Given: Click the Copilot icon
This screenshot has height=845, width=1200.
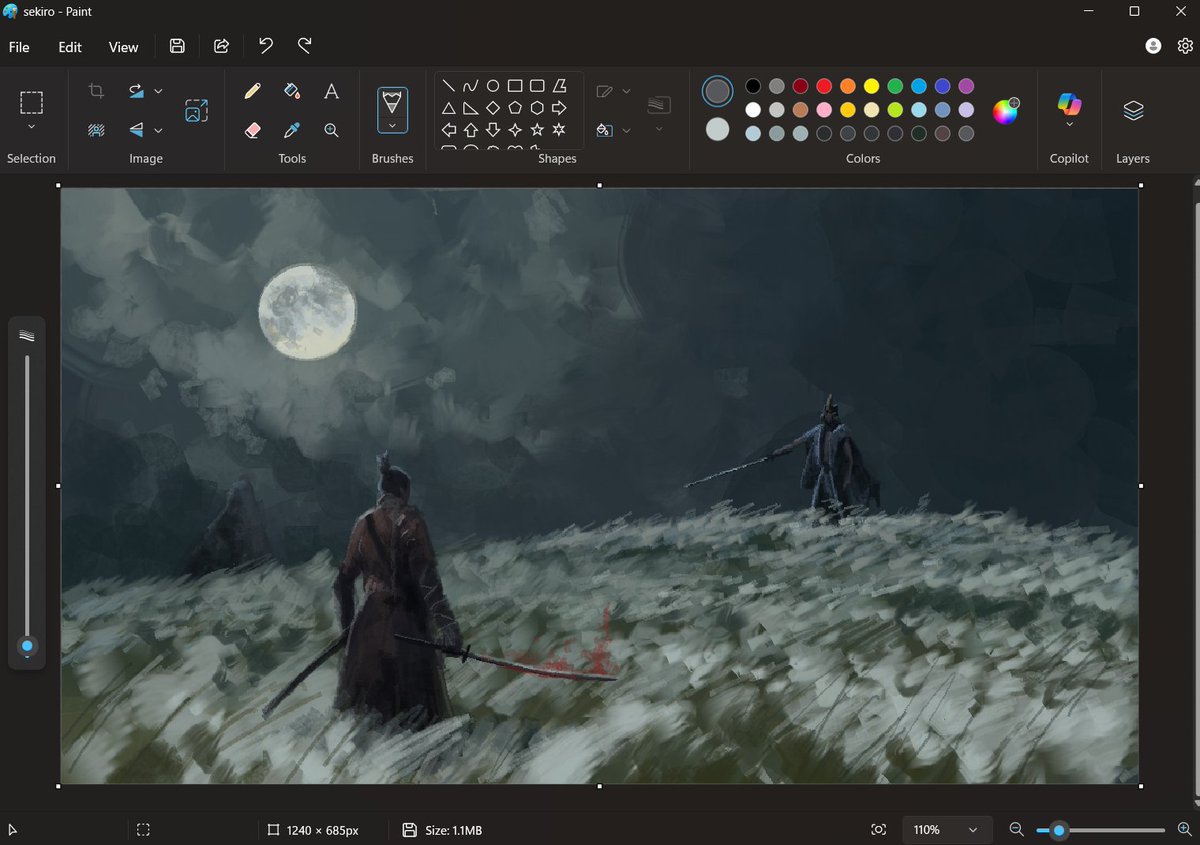Looking at the screenshot, I should 1069,103.
